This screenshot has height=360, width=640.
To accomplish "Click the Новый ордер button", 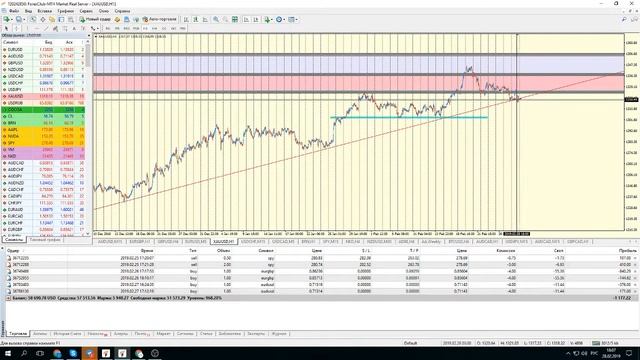I will pos(95,19).
